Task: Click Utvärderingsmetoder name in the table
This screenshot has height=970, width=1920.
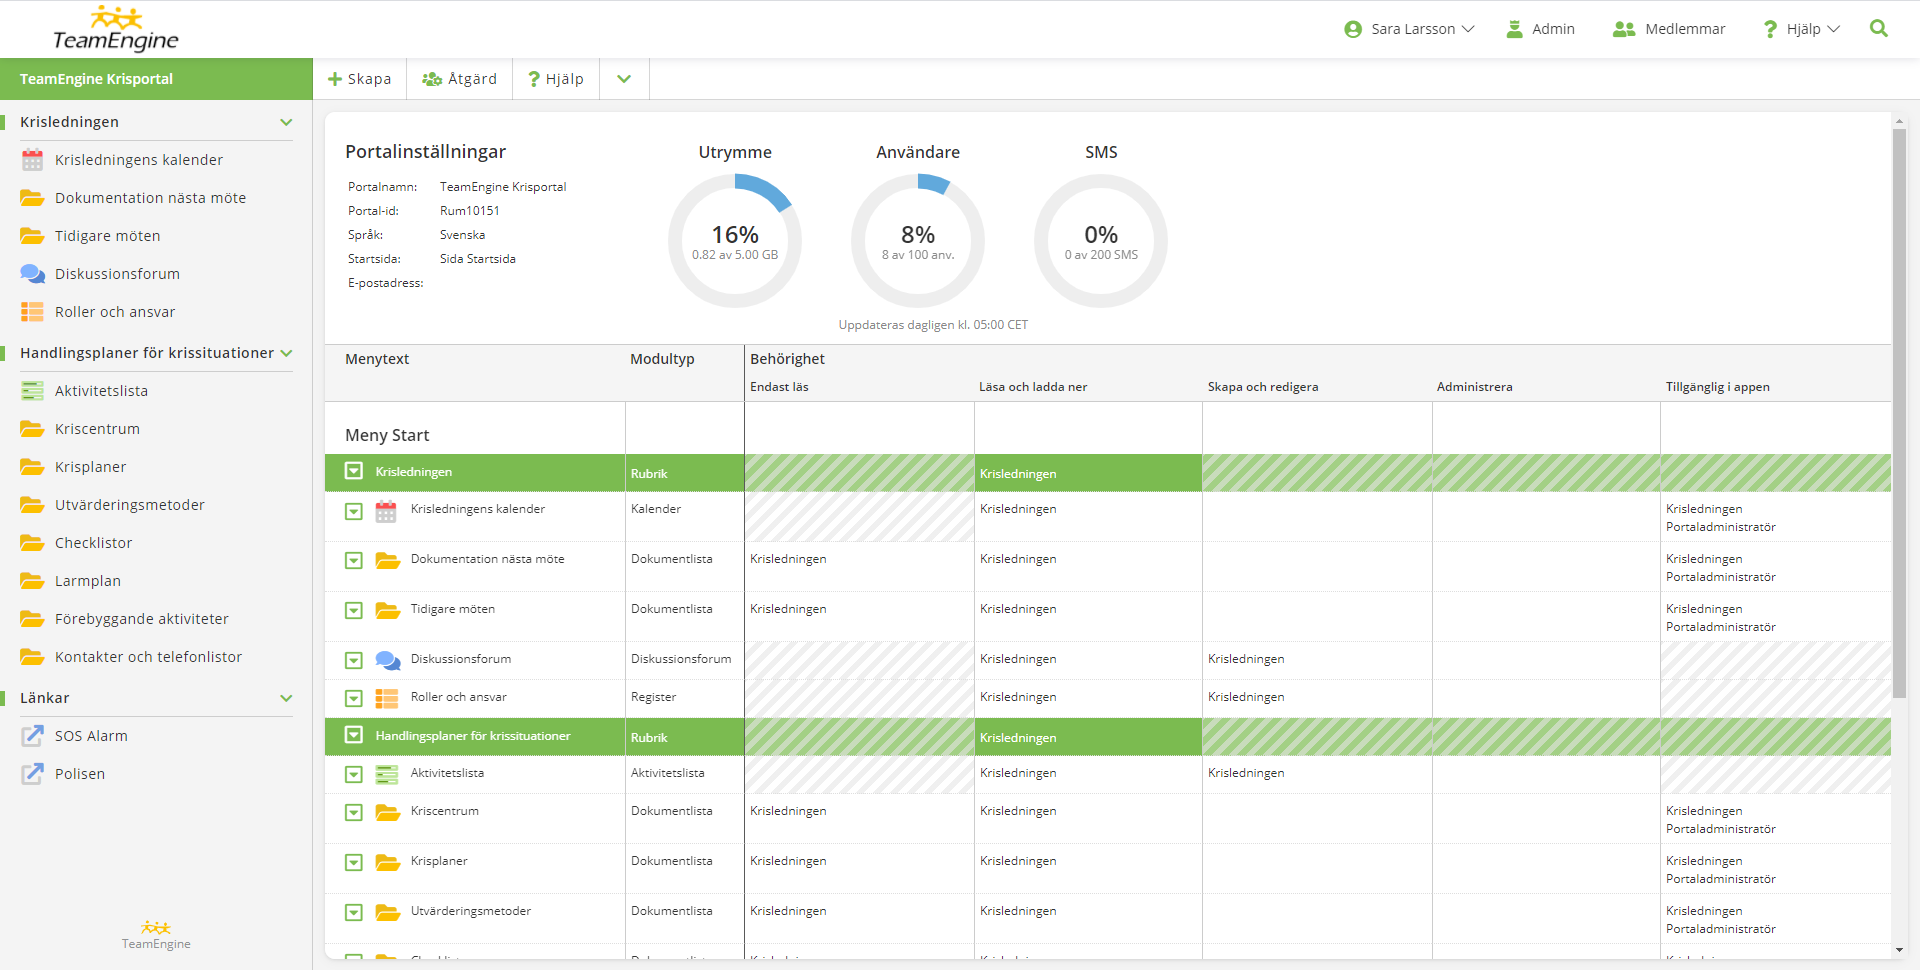Action: click(470, 911)
